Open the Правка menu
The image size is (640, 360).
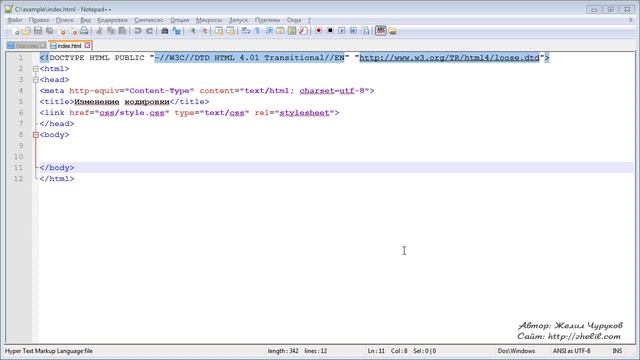(x=39, y=20)
